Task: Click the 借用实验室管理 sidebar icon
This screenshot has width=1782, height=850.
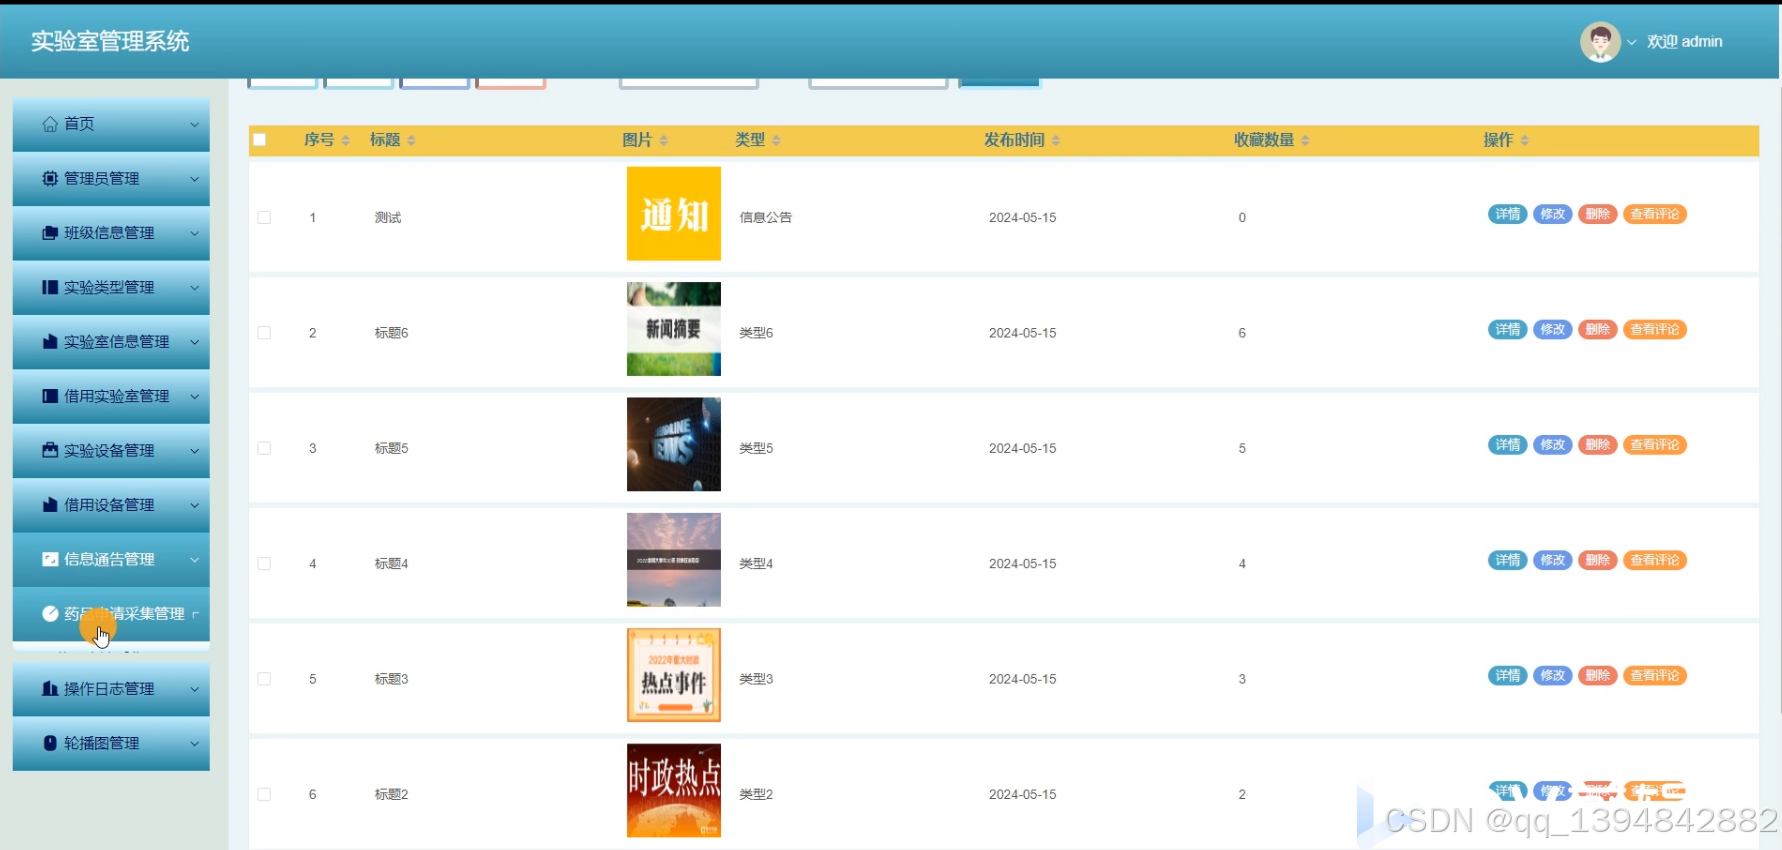Action: pyautogui.click(x=50, y=396)
